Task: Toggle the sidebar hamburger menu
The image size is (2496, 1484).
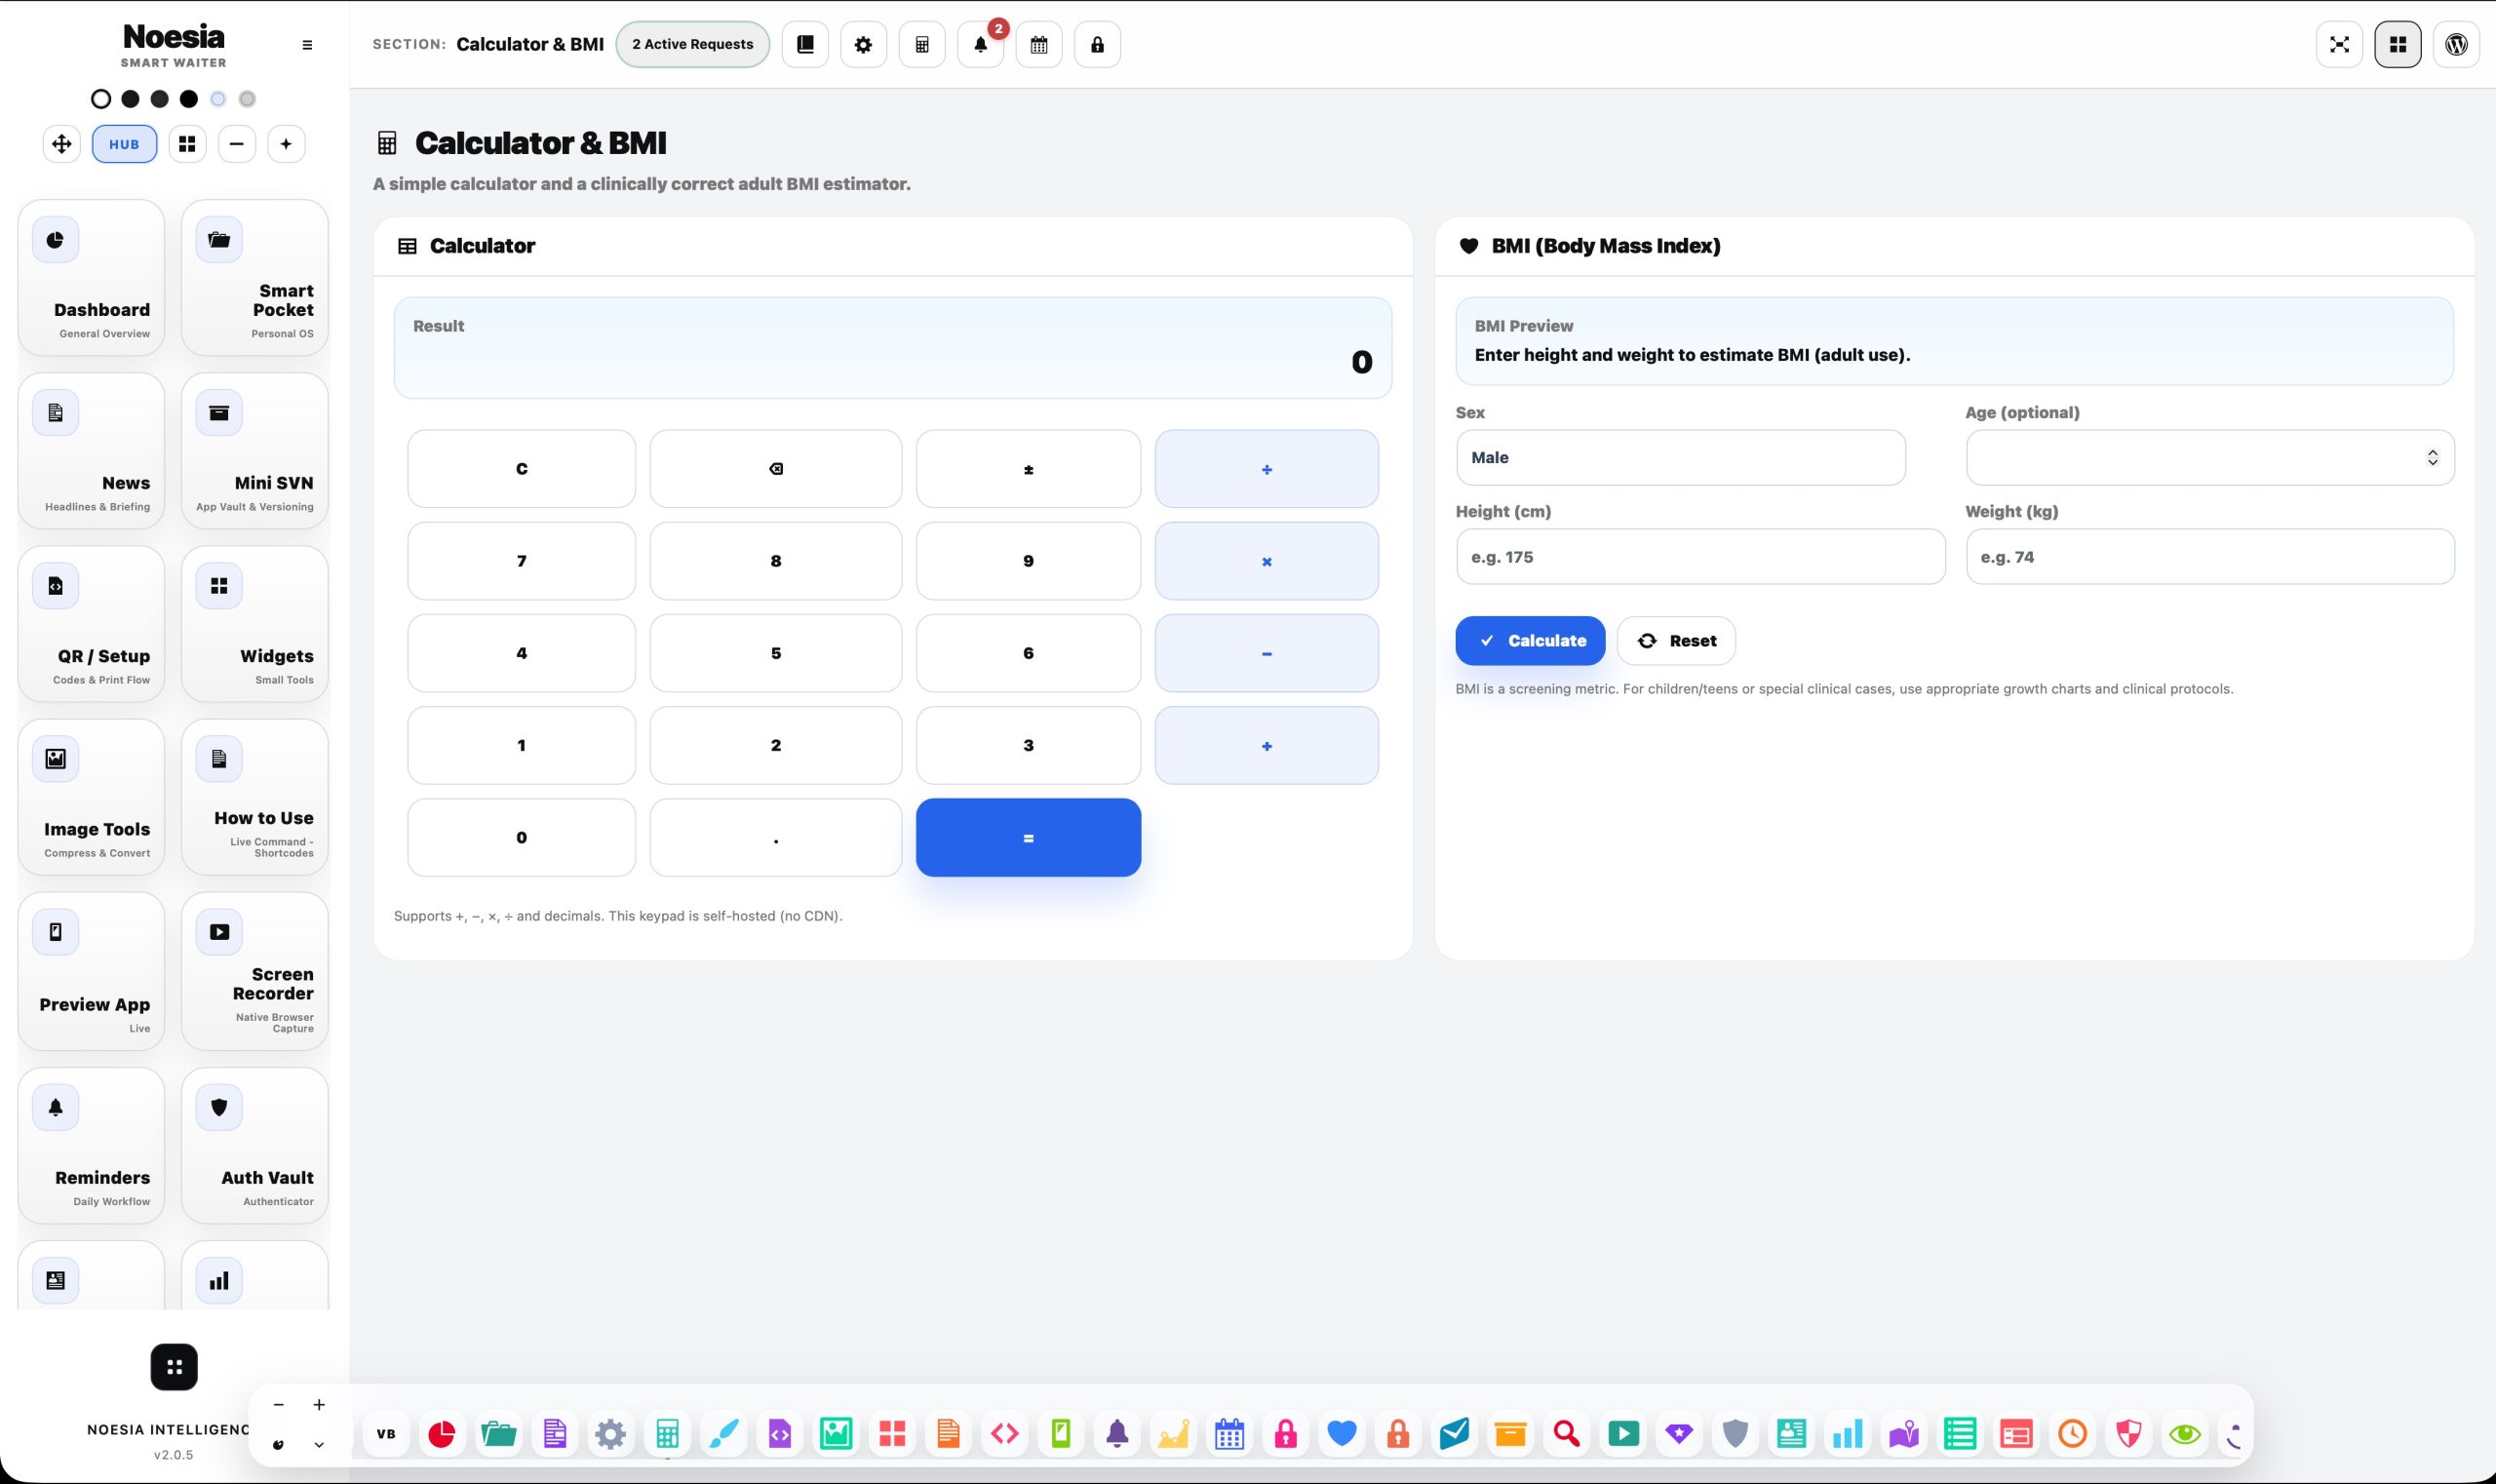Action: [x=307, y=45]
